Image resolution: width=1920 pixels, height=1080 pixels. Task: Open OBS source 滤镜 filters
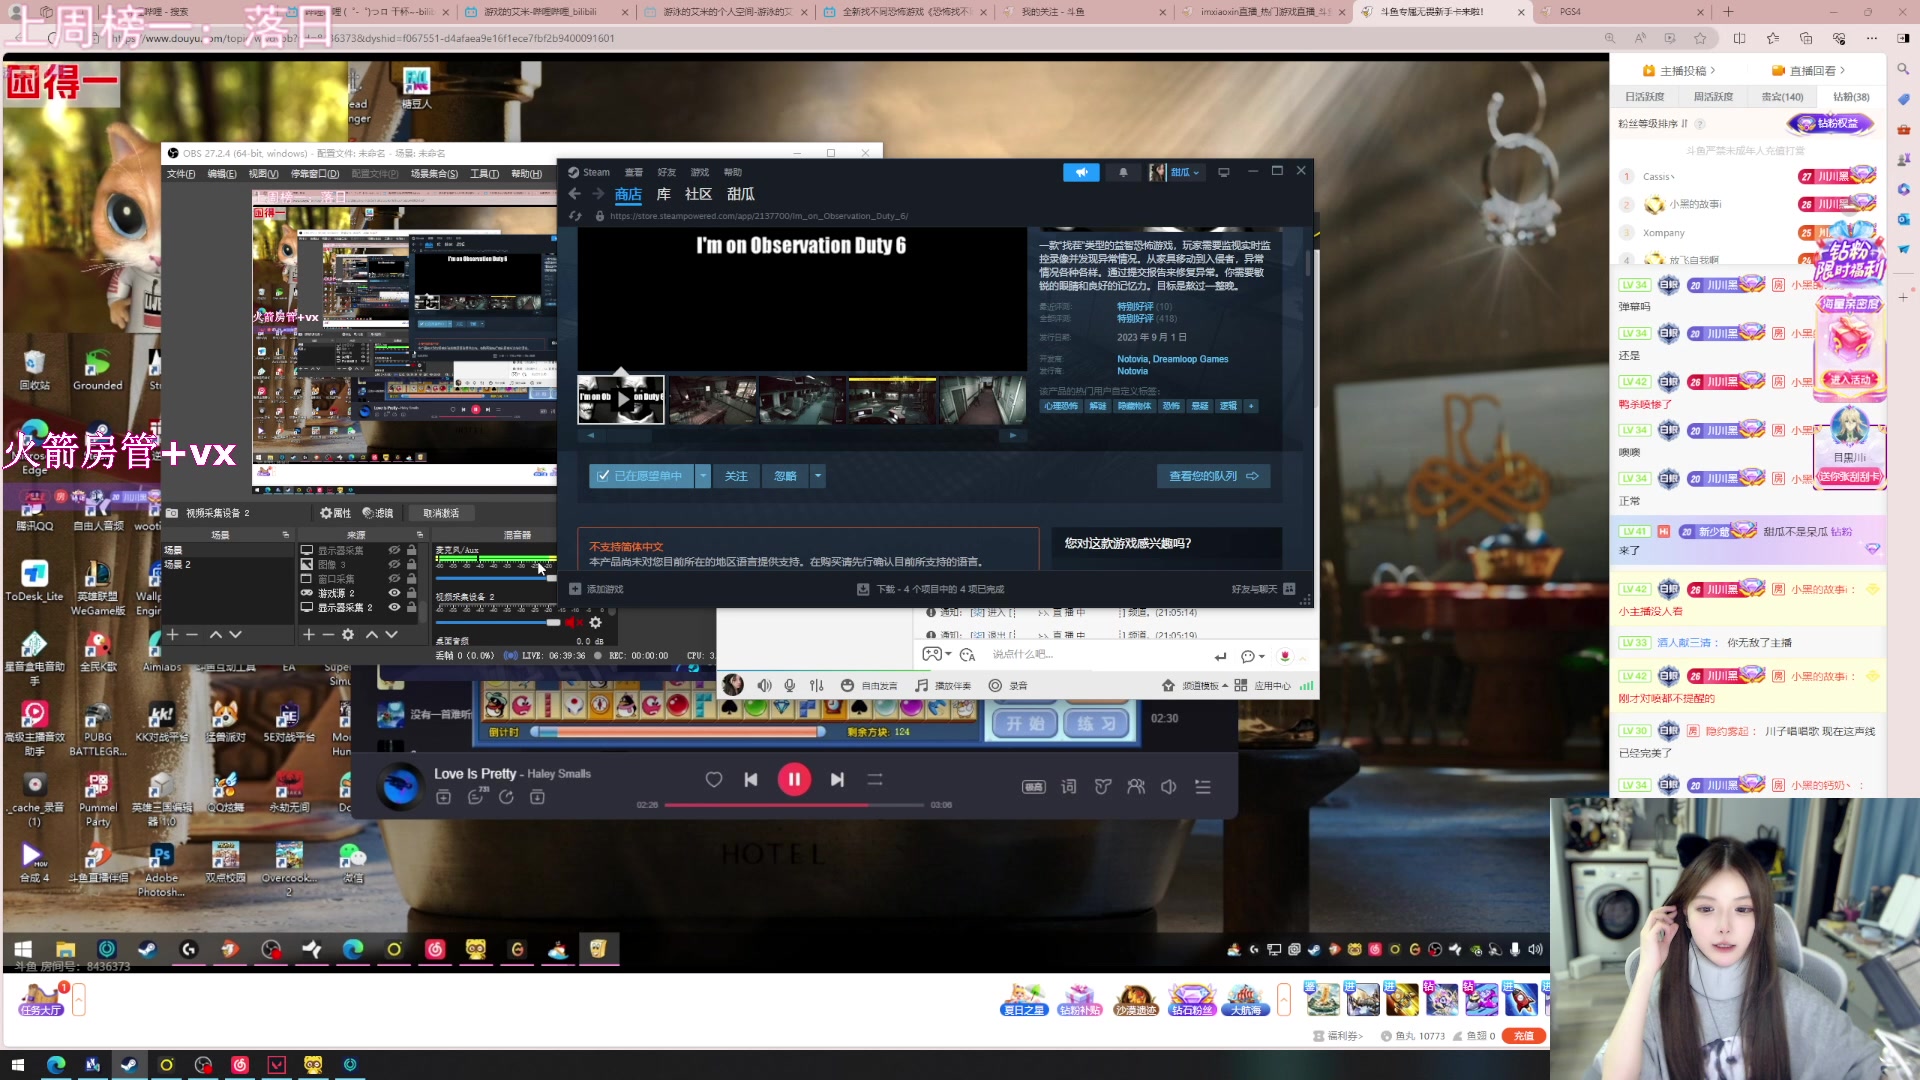[x=378, y=513]
